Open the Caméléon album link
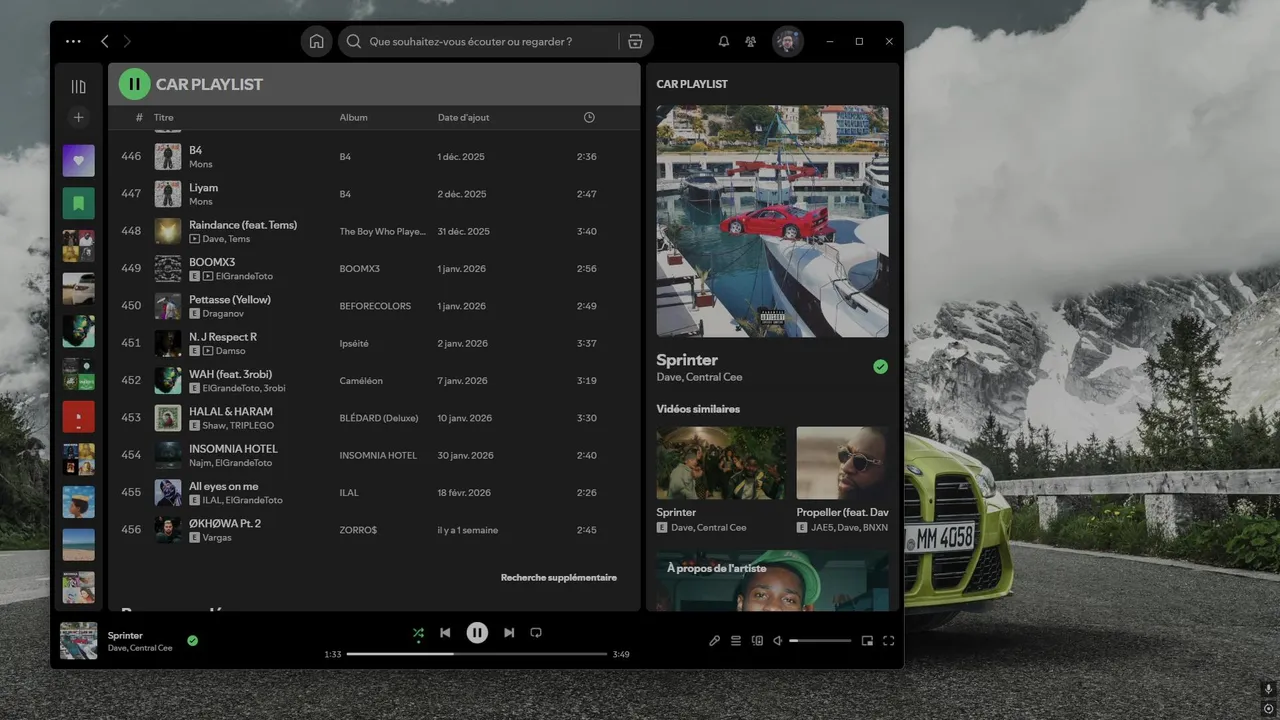 click(x=361, y=381)
